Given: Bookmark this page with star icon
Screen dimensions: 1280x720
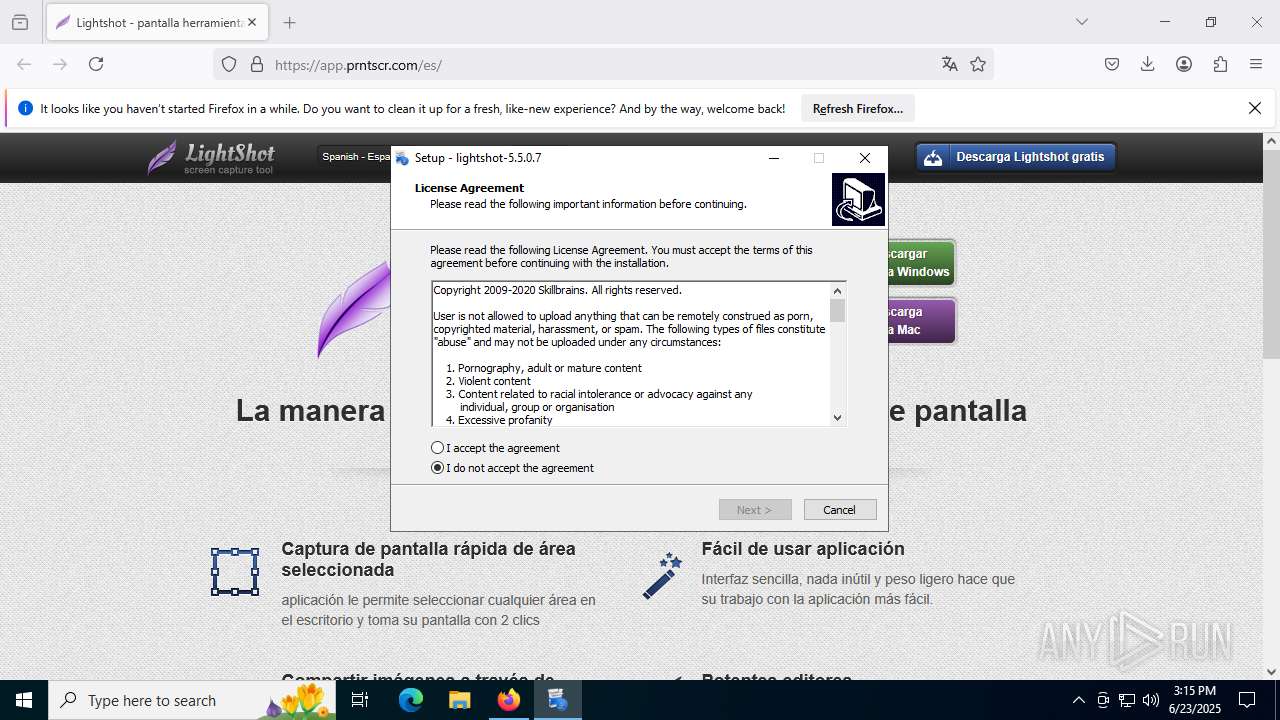Looking at the screenshot, I should 978,64.
